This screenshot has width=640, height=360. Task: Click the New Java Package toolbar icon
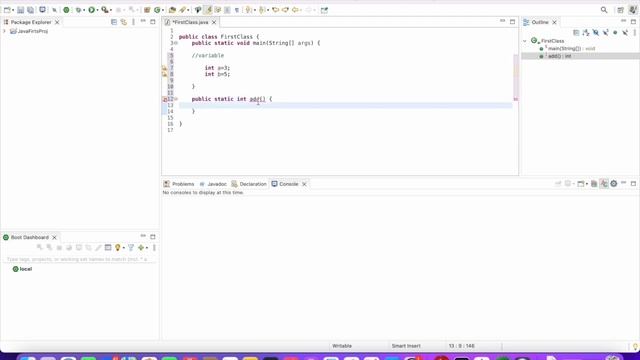tap(147, 10)
